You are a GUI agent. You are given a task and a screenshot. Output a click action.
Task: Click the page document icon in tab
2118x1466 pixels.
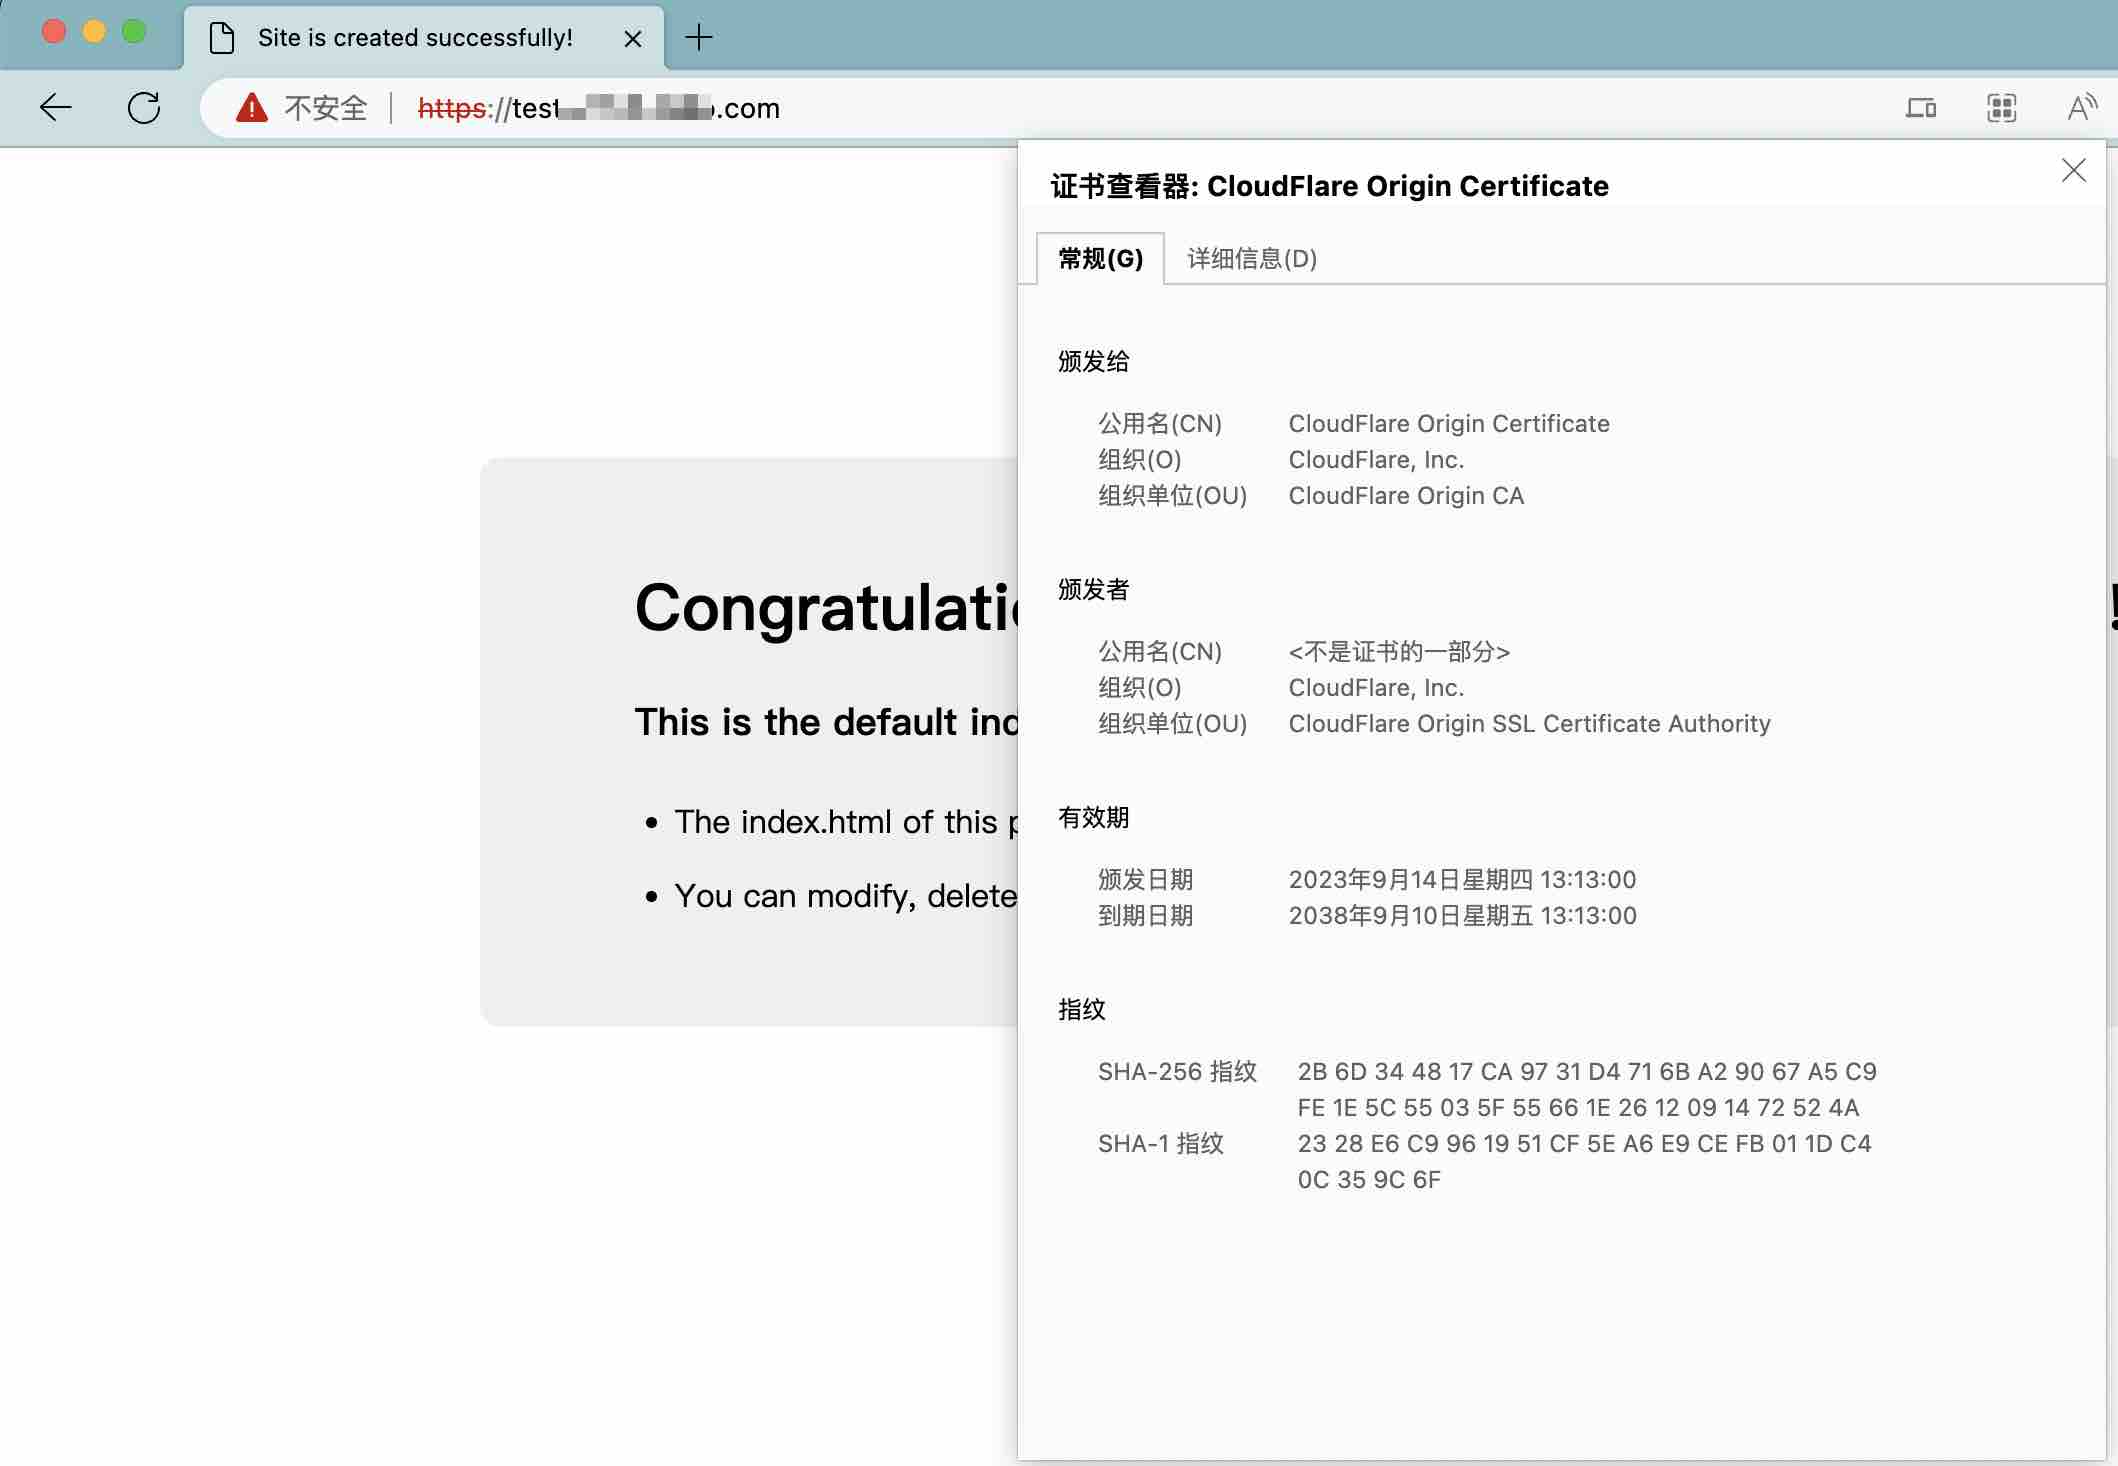tap(222, 38)
